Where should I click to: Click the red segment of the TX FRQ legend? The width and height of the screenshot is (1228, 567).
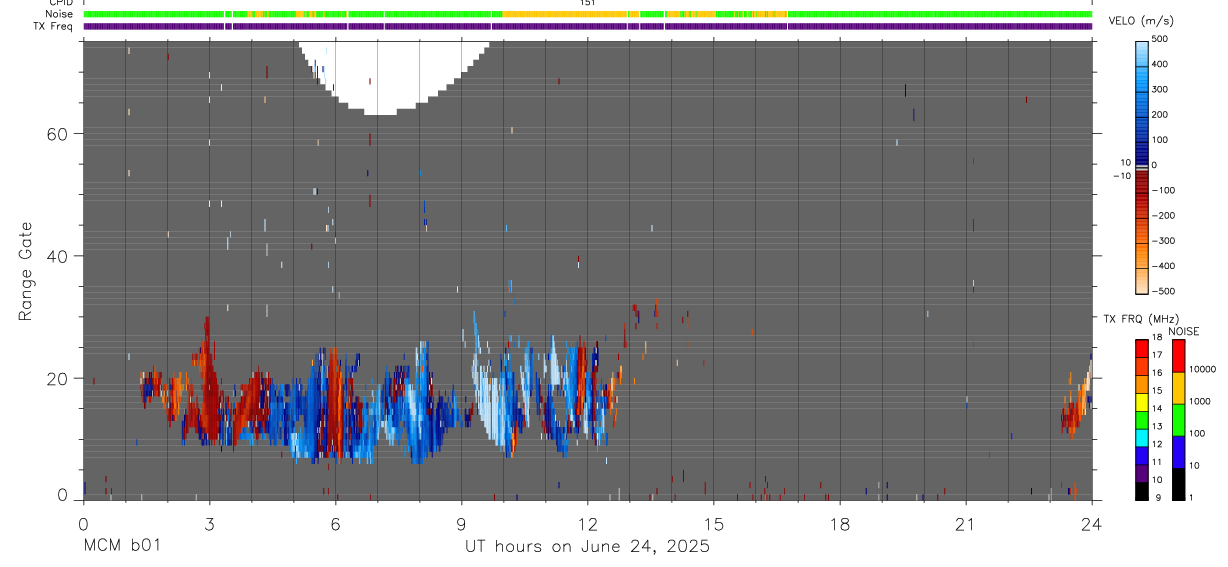(1141, 349)
